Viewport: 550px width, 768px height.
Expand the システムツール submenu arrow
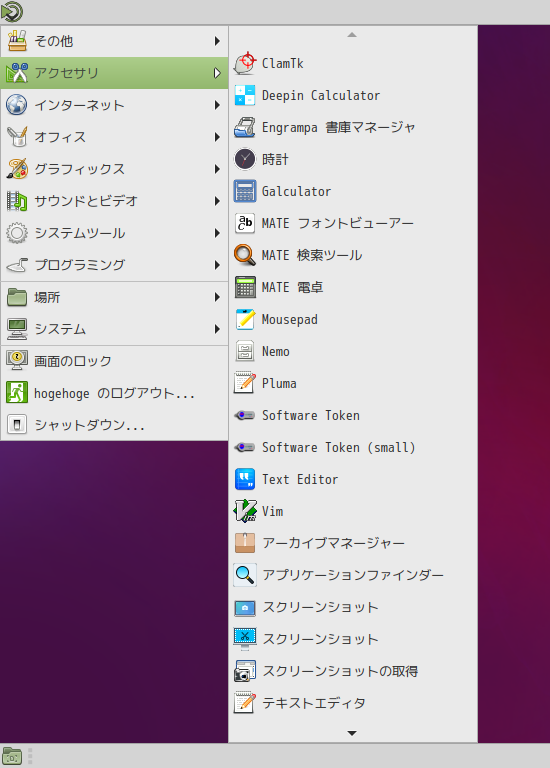pos(217,233)
